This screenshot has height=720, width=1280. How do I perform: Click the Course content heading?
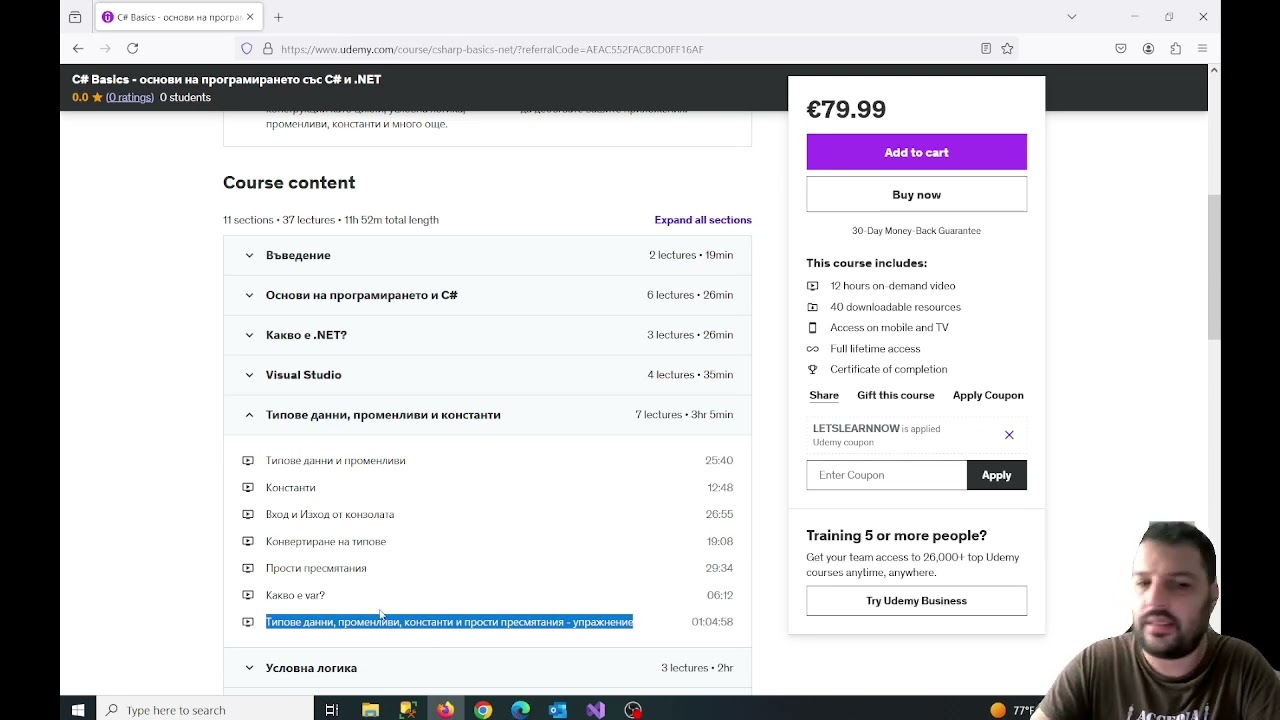289,183
